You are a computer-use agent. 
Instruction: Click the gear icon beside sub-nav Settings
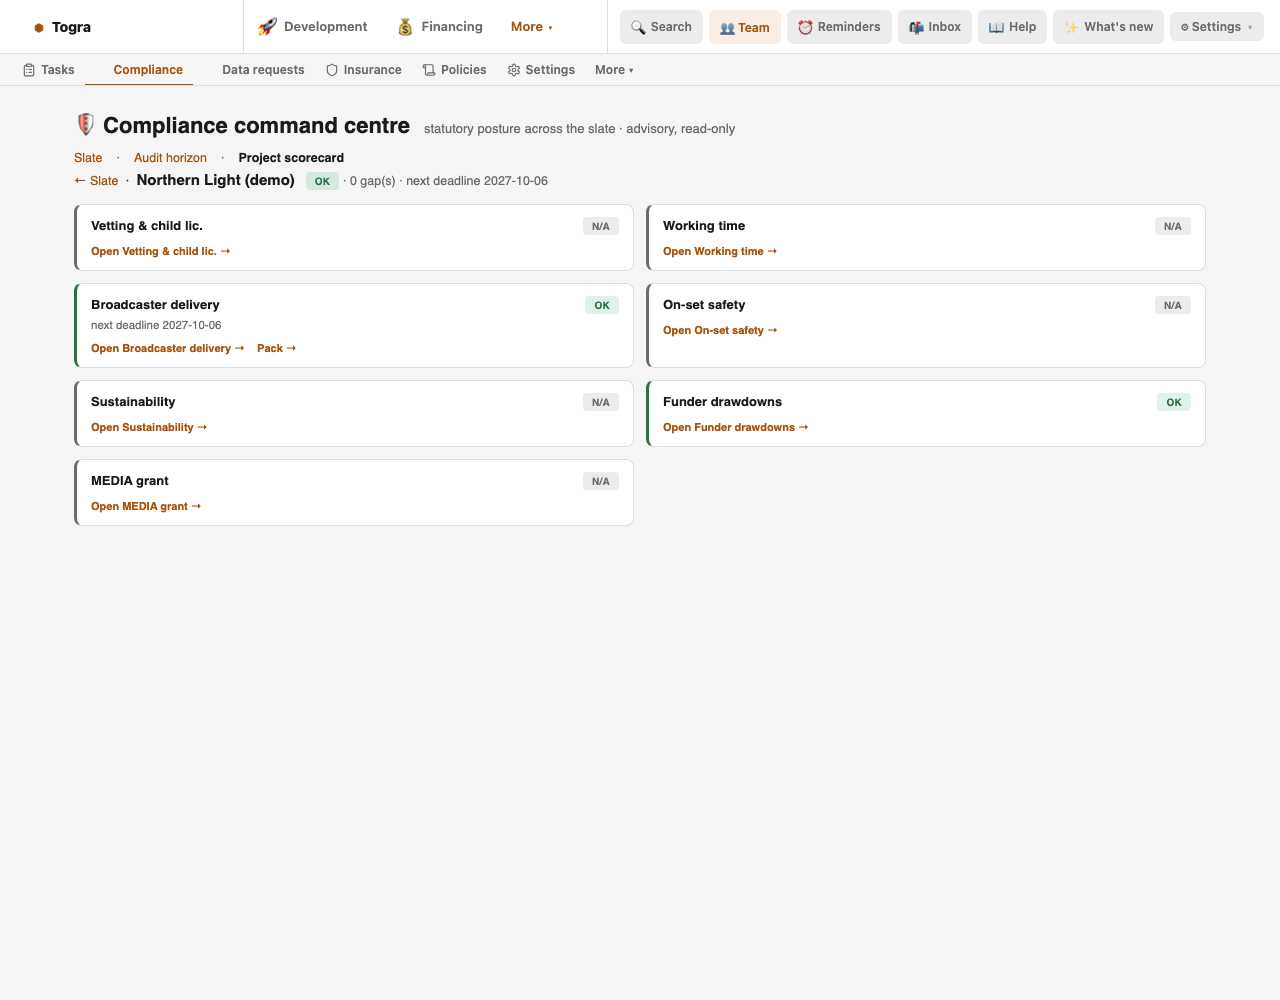click(514, 70)
